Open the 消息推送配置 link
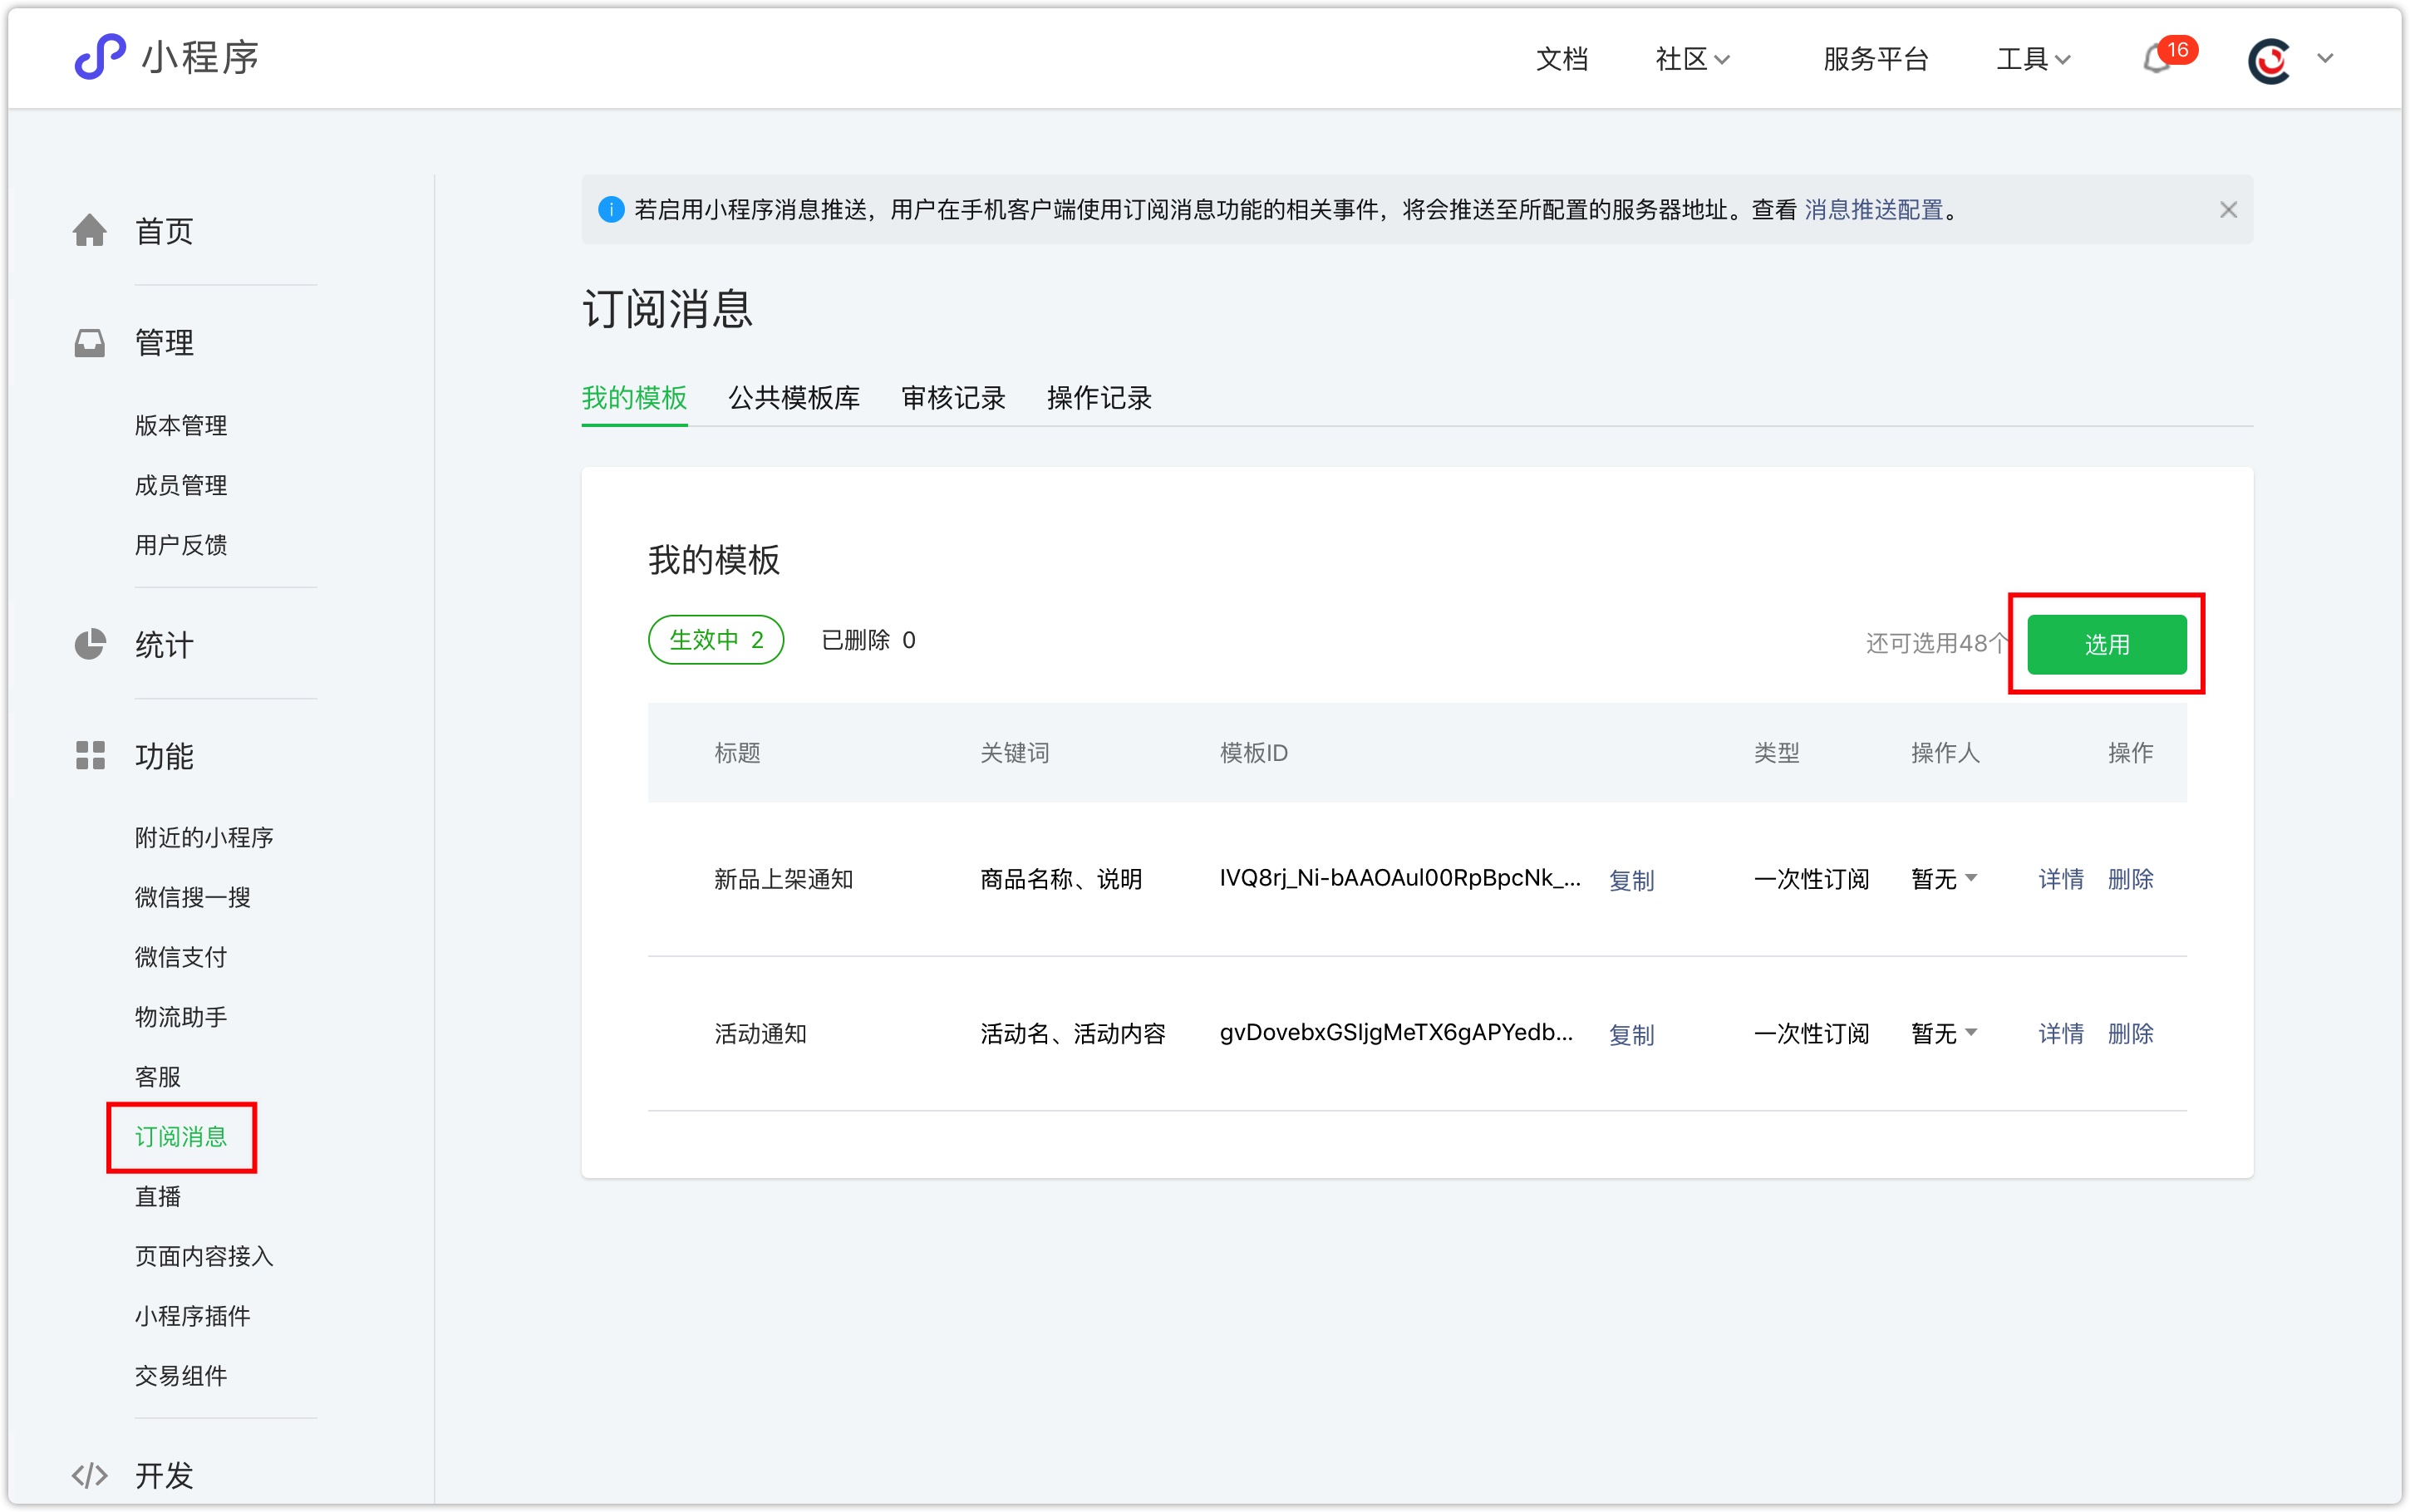 click(1873, 210)
